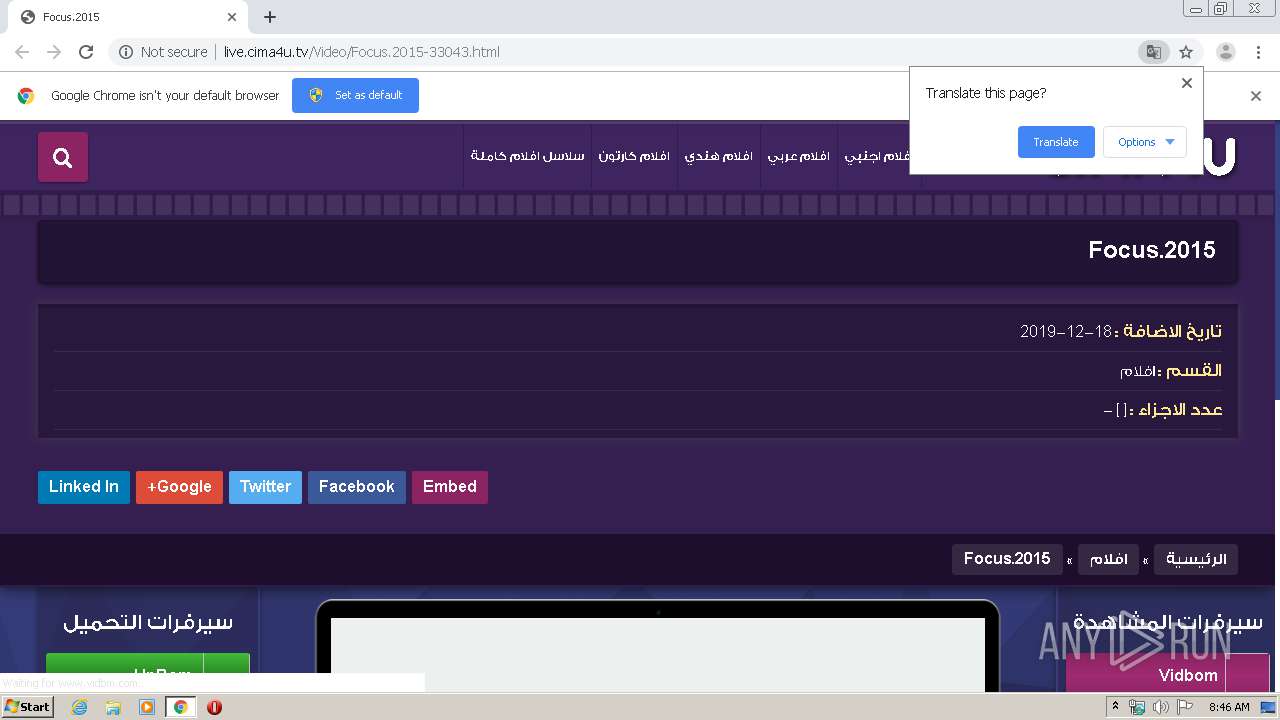Click the 8:46 AM system clock

click(x=1229, y=707)
